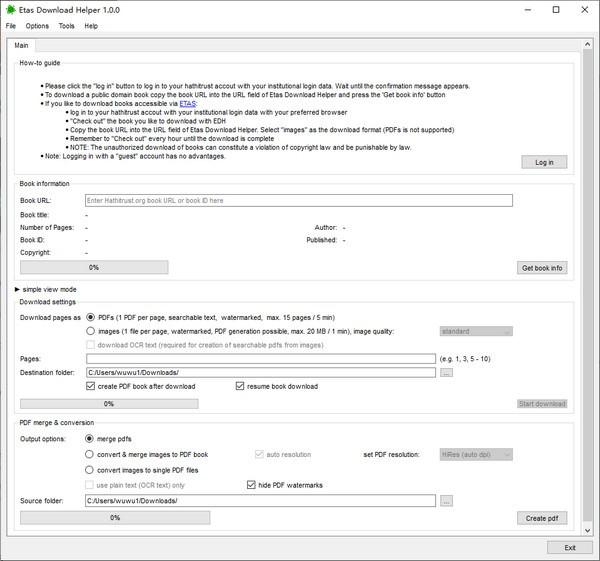This screenshot has width=600, height=561.
Task: Toggle create PDF book after download
Action: [90, 386]
